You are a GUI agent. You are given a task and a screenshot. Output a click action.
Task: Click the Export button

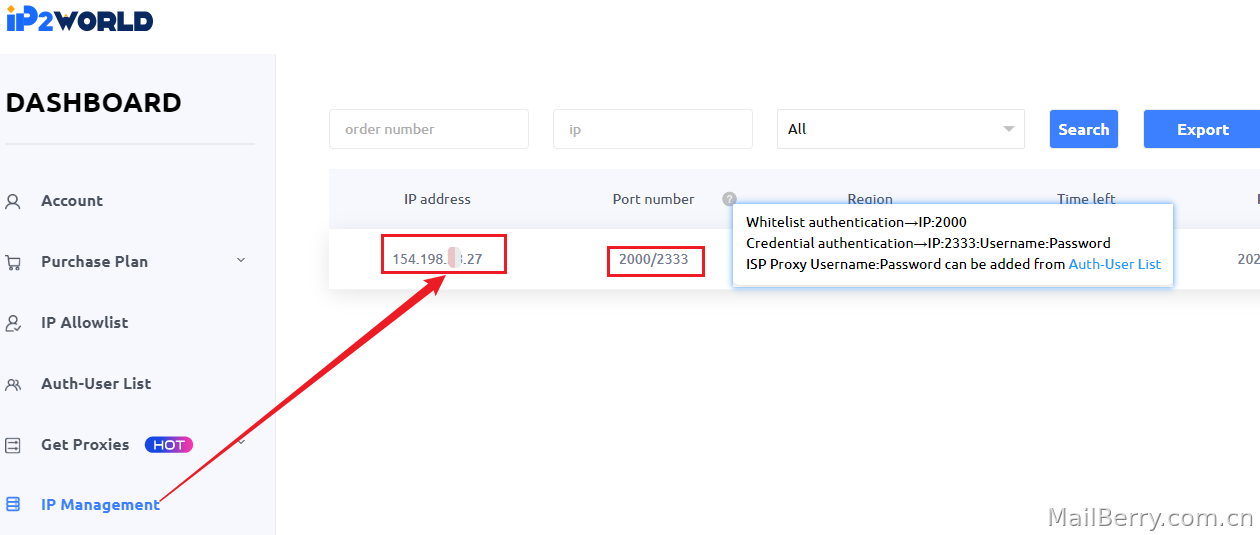[1202, 129]
